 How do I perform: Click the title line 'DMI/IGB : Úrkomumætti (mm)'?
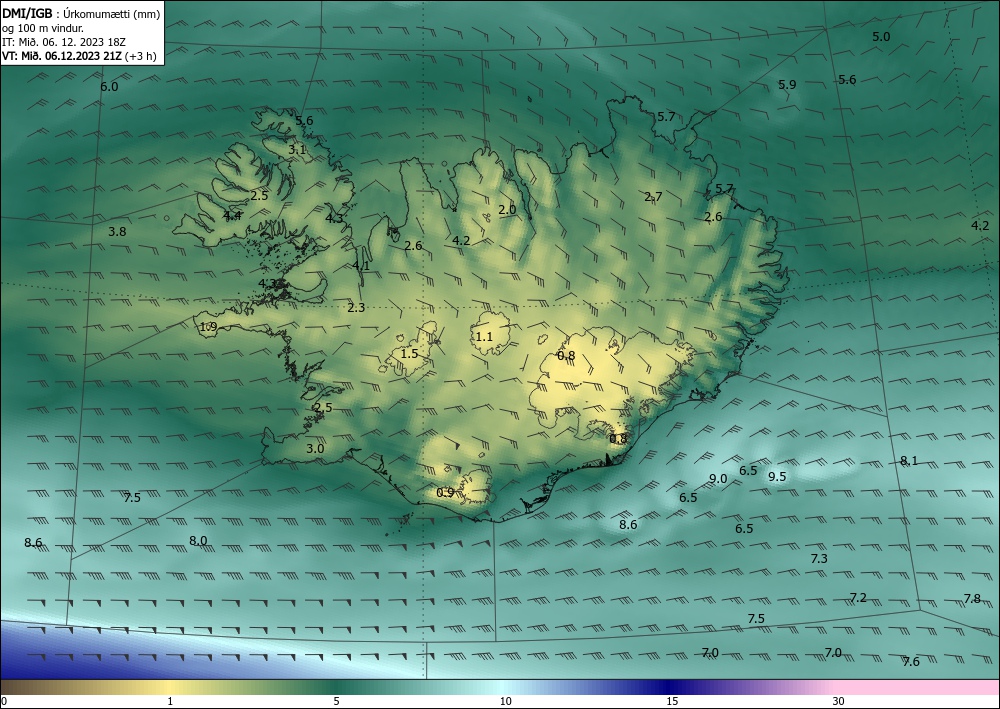click(81, 13)
